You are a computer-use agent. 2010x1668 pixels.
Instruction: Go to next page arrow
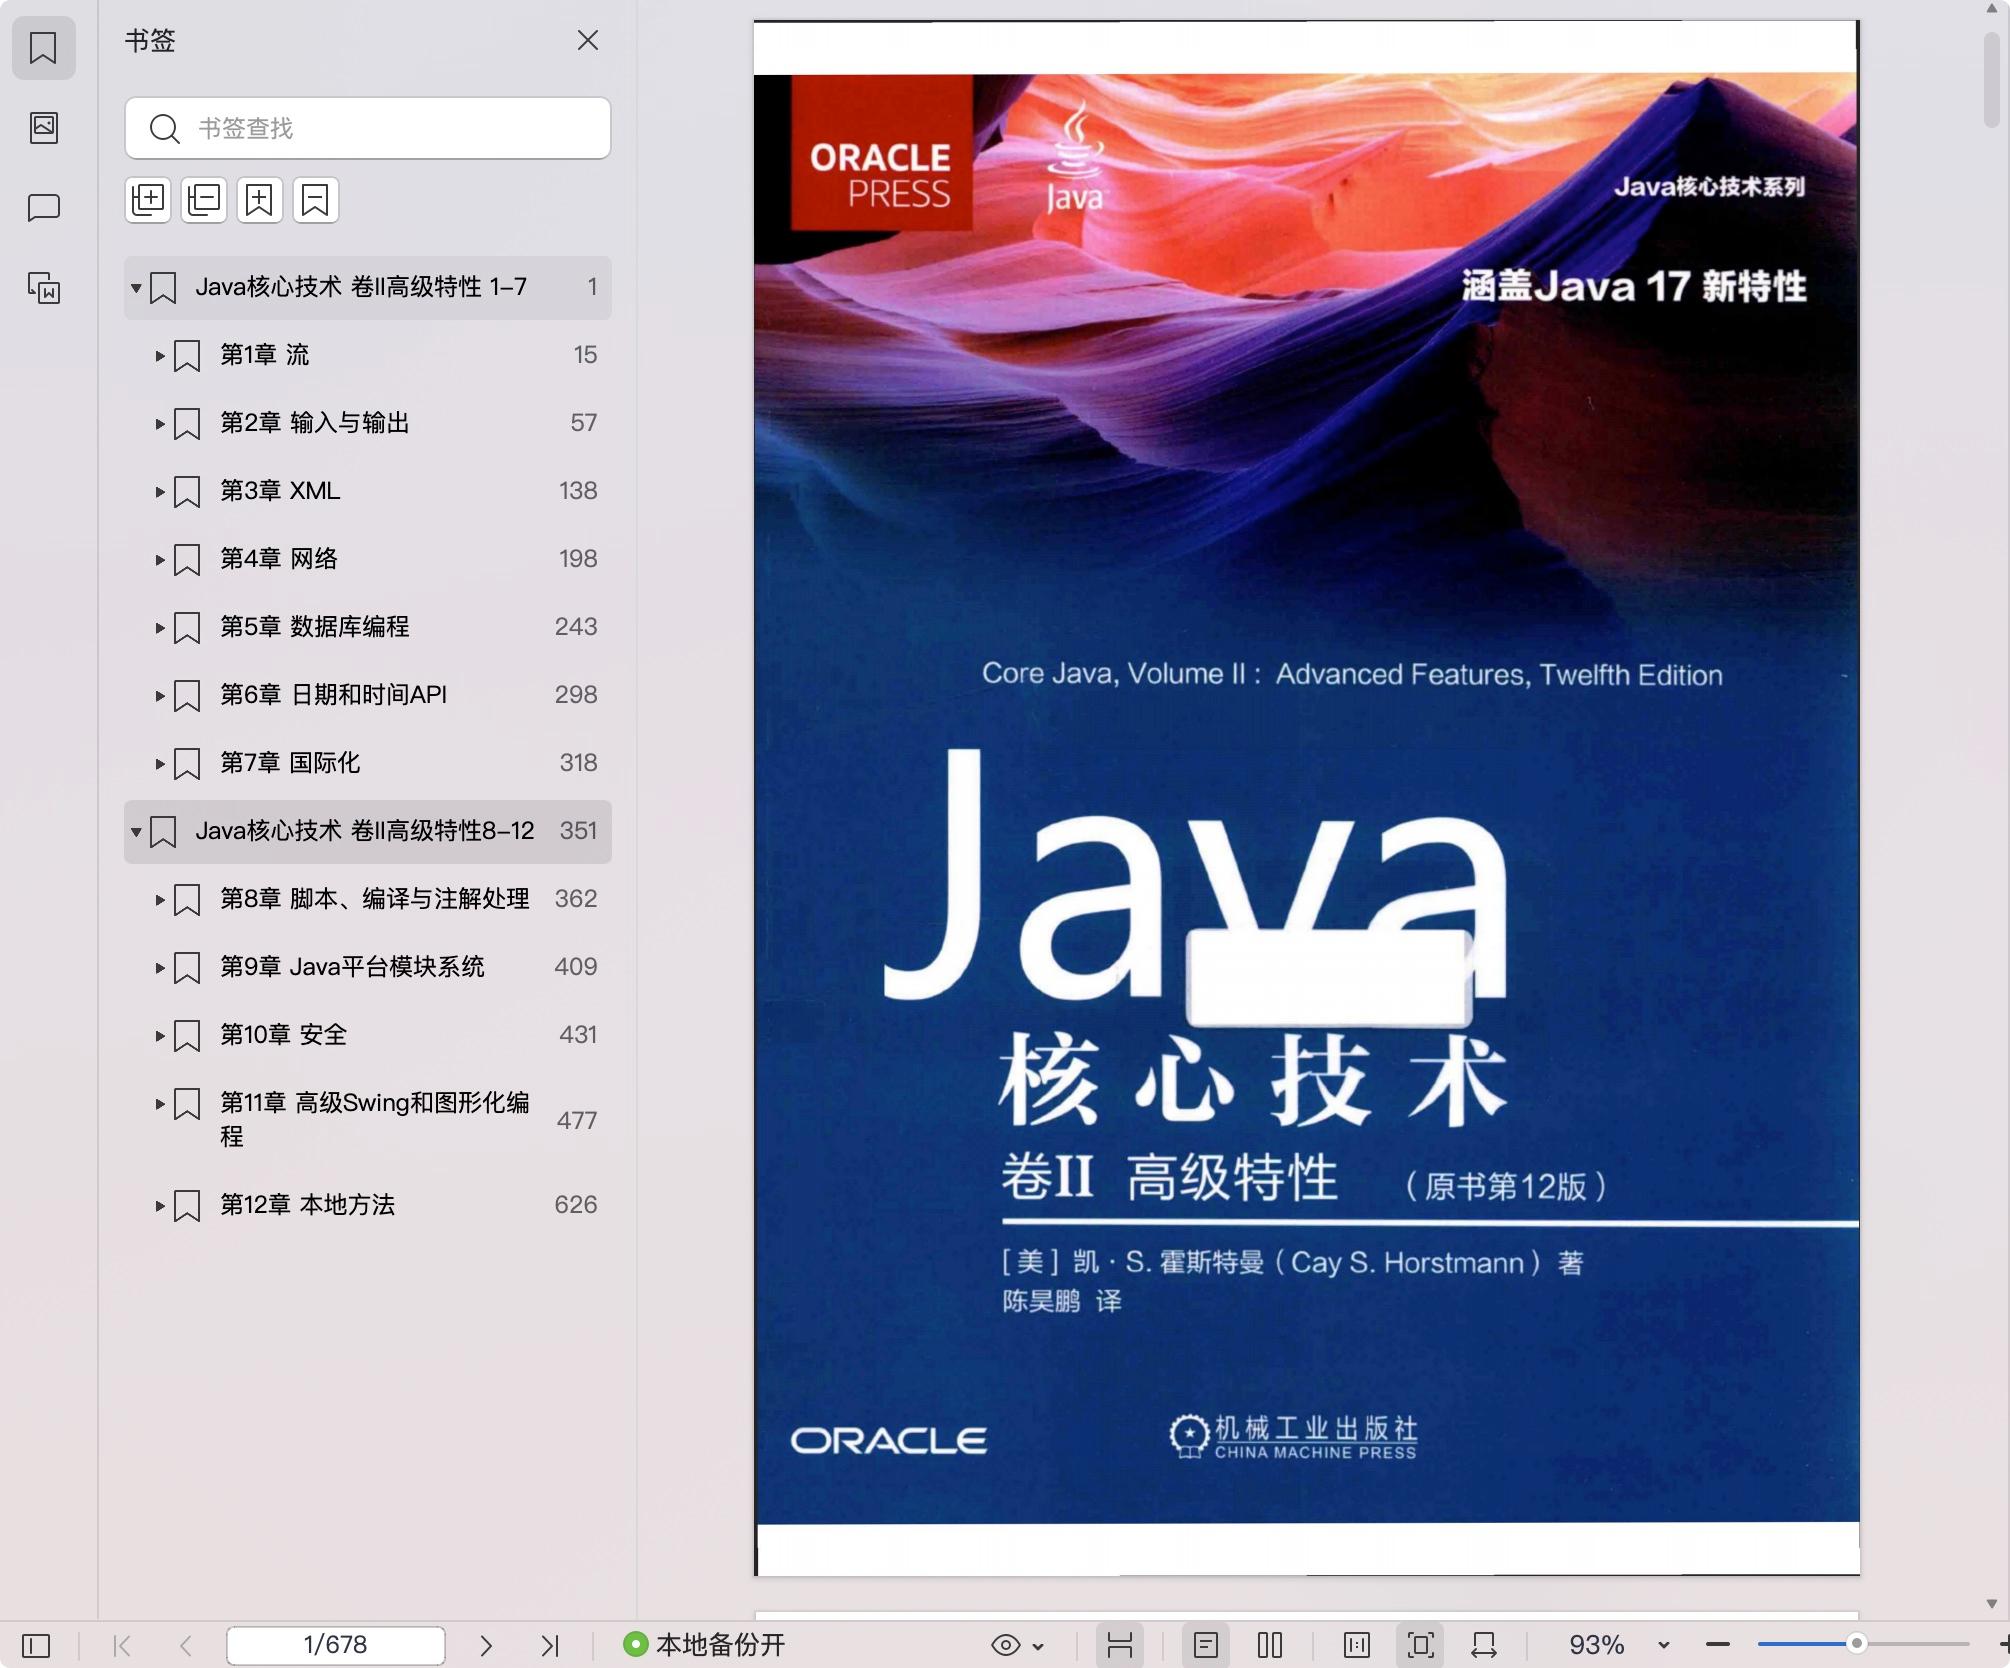[486, 1645]
